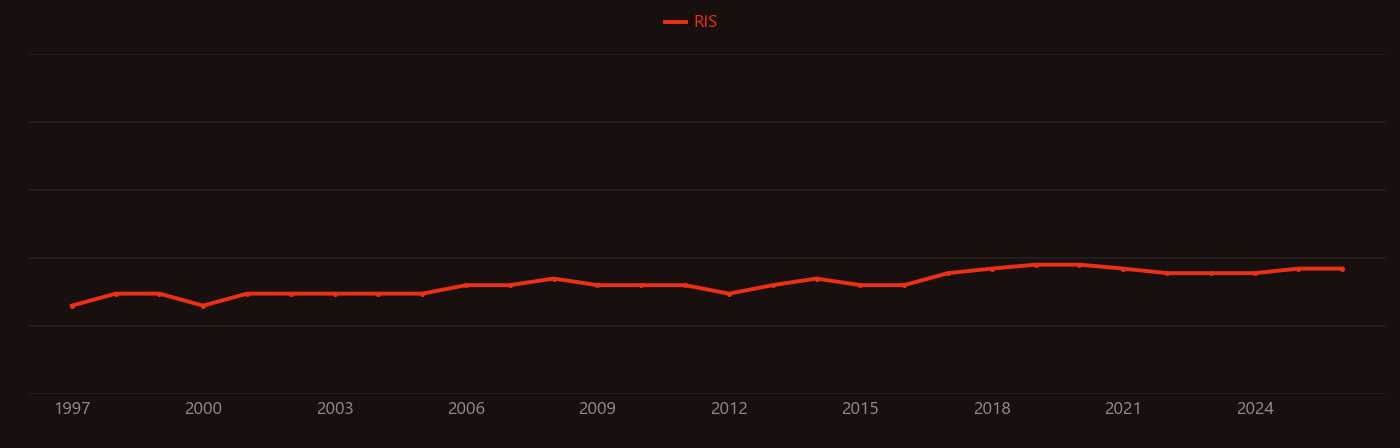Click the 2018 x-axis label
Viewport: 1400px width, 448px height.
pyautogui.click(x=992, y=409)
